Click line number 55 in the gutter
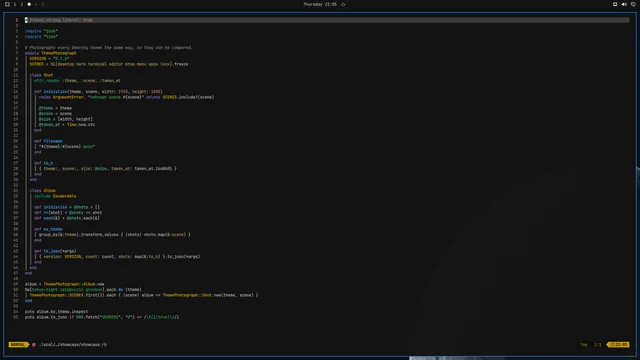 point(16,317)
